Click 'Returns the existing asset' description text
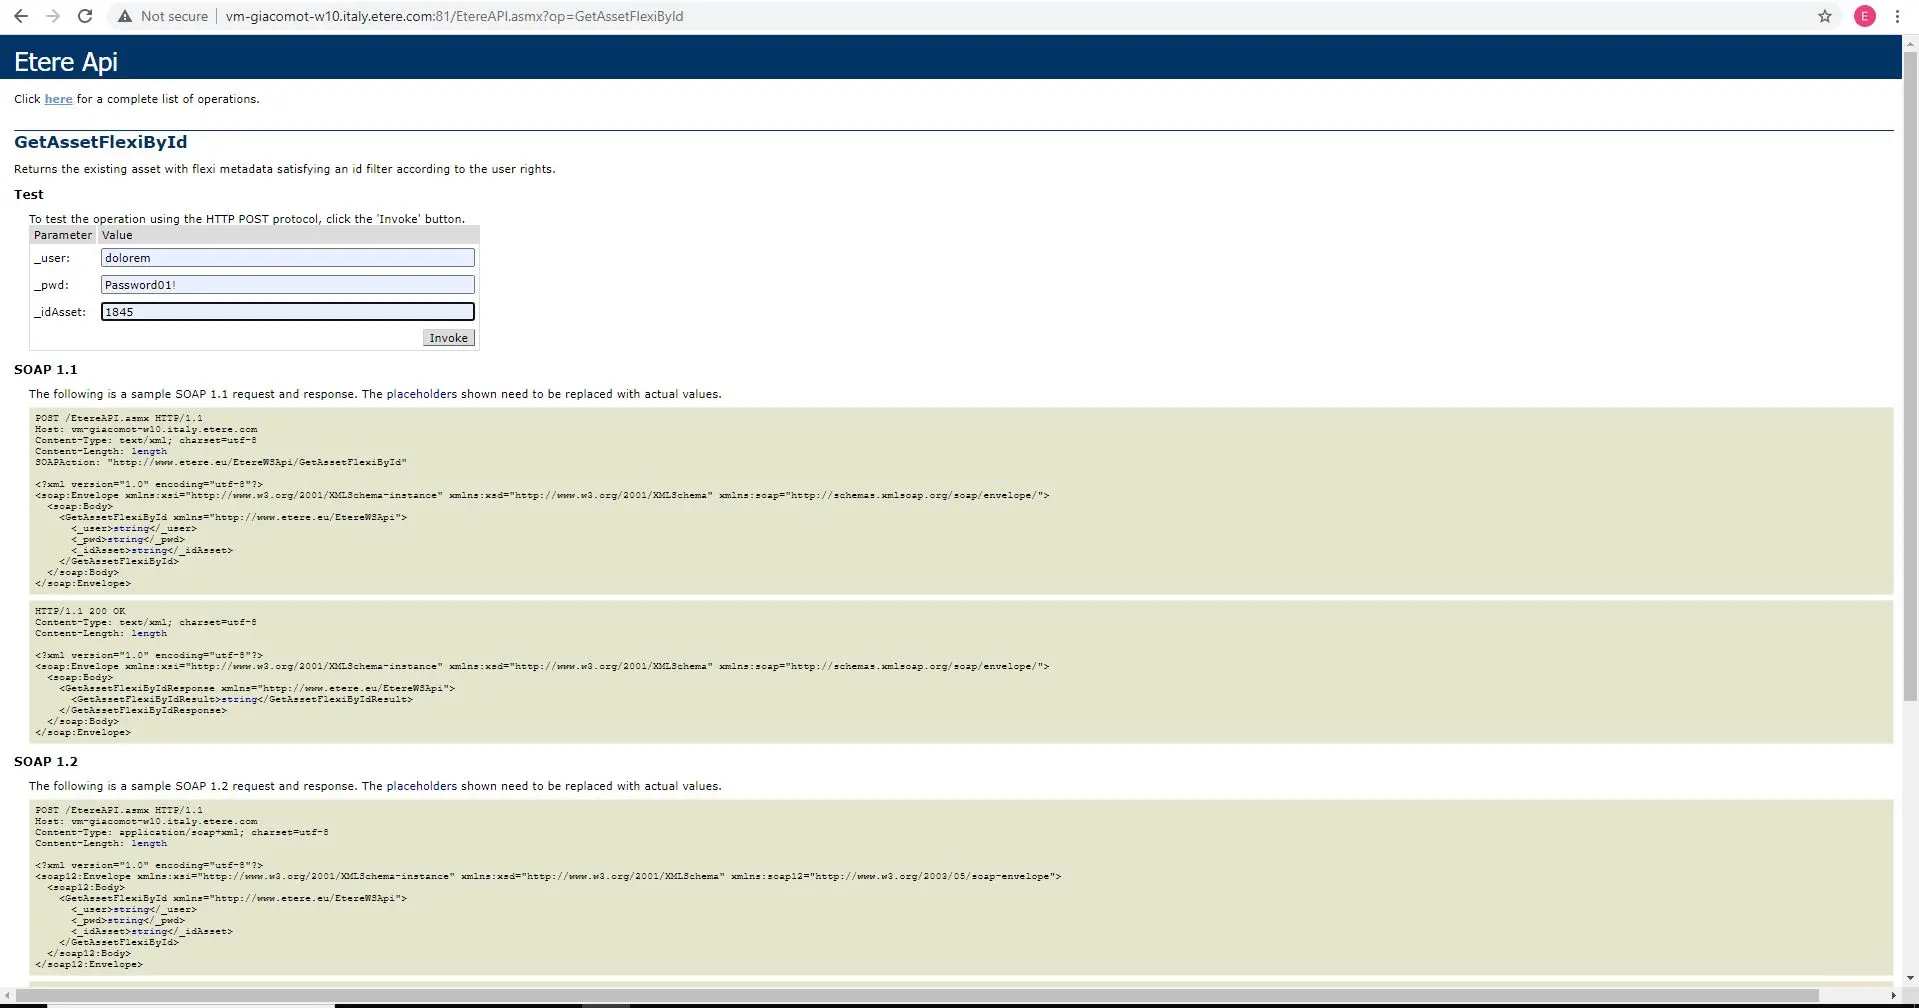 284,169
